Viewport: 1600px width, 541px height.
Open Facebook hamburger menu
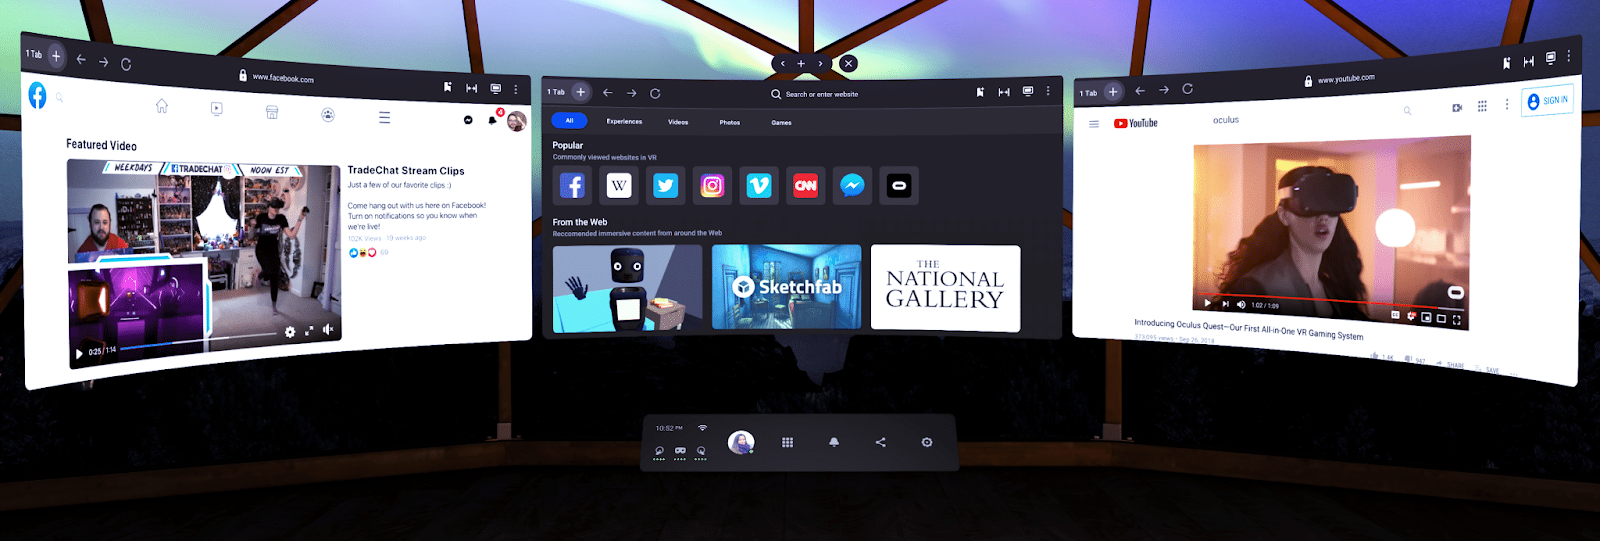click(384, 117)
